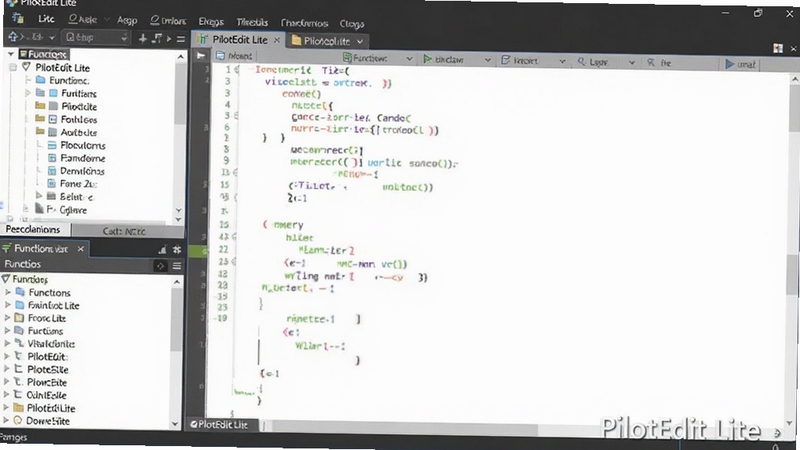Viewport: 800px width, 450px height.
Task: Click the music-note icon in the left toolbar
Action: (157, 38)
